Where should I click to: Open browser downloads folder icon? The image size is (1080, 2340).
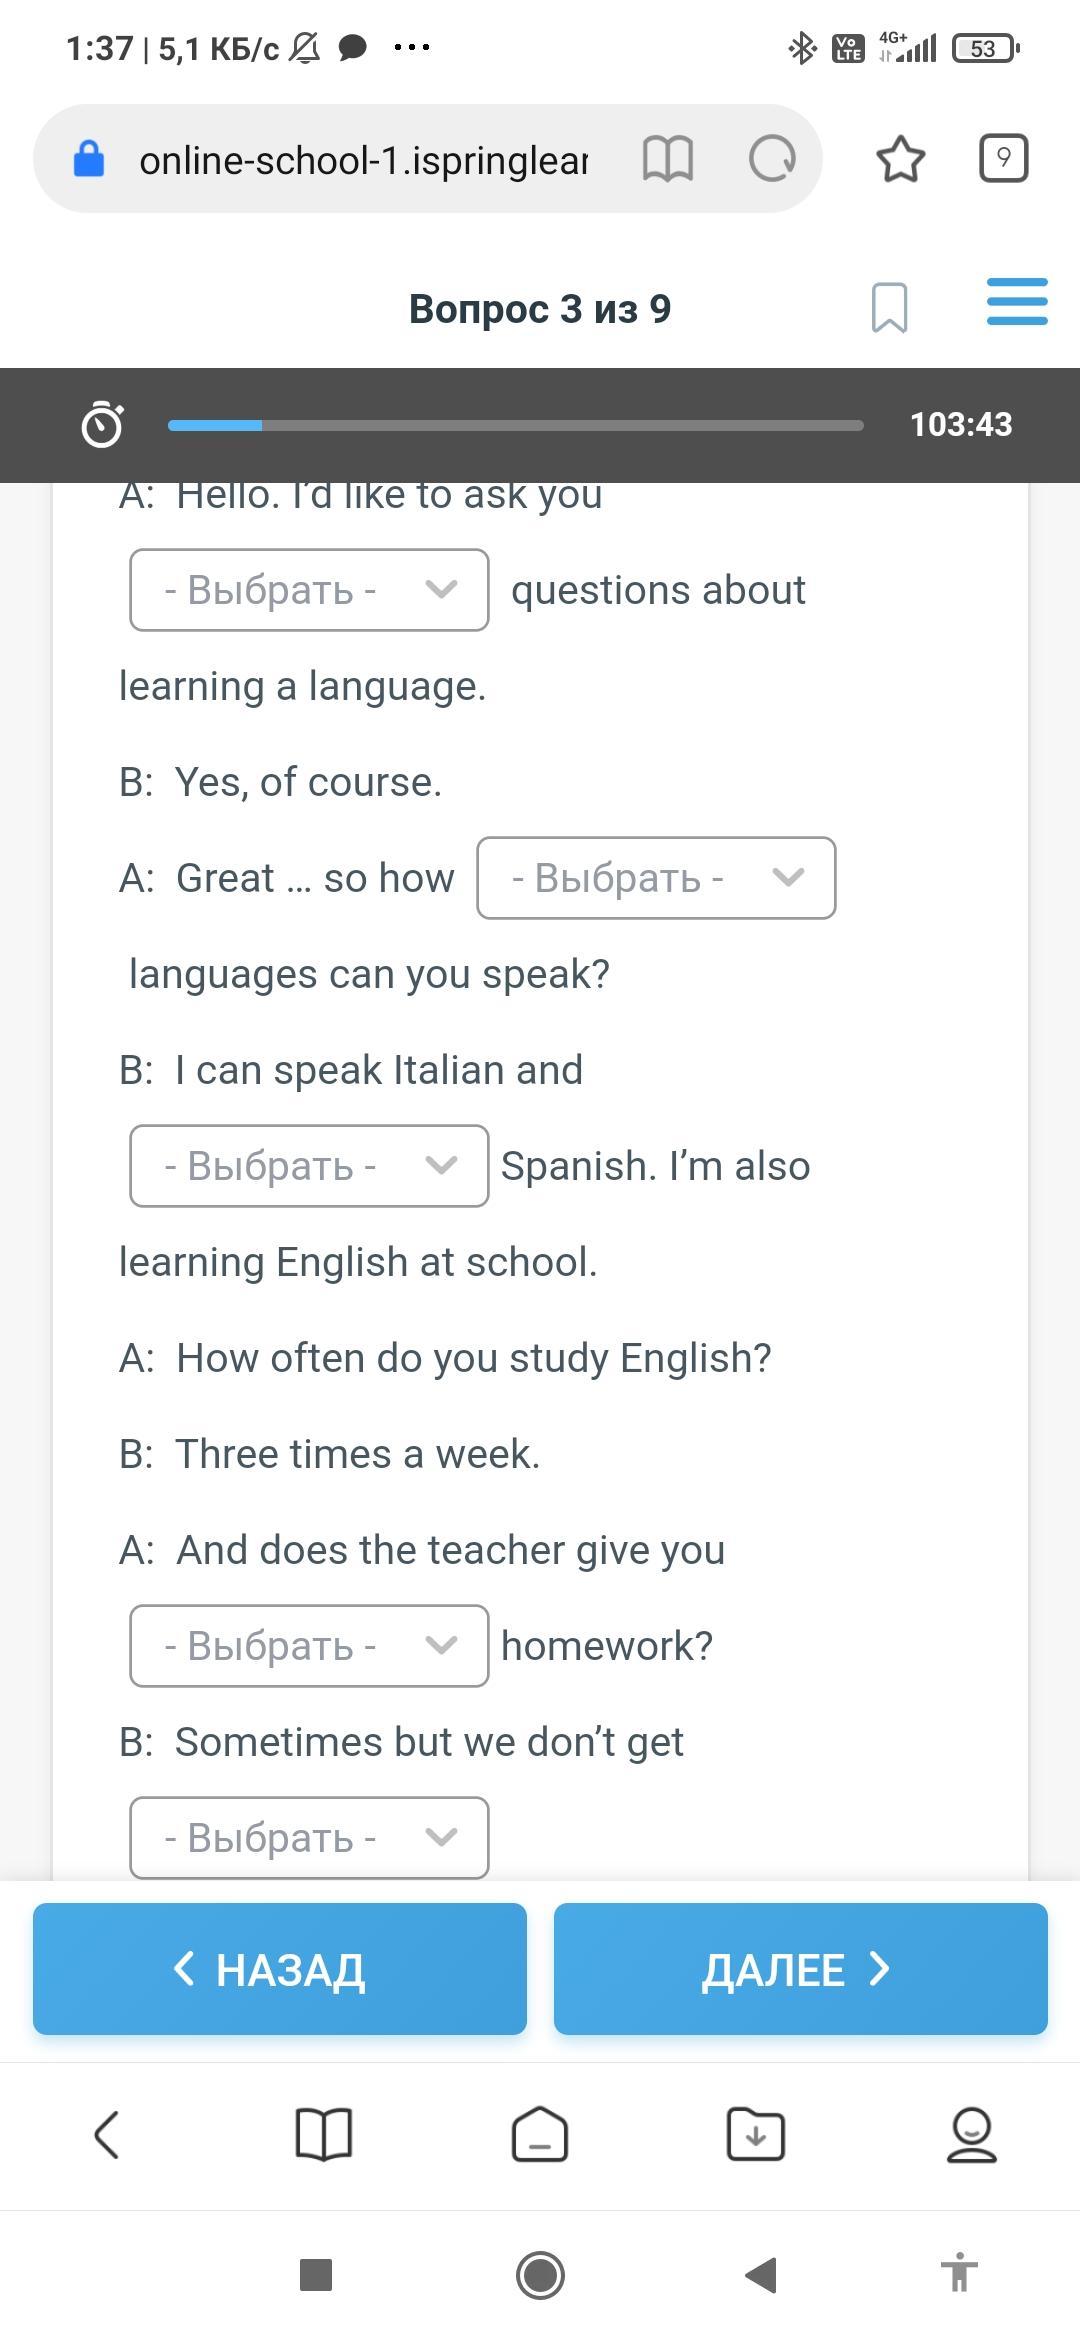[756, 2135]
